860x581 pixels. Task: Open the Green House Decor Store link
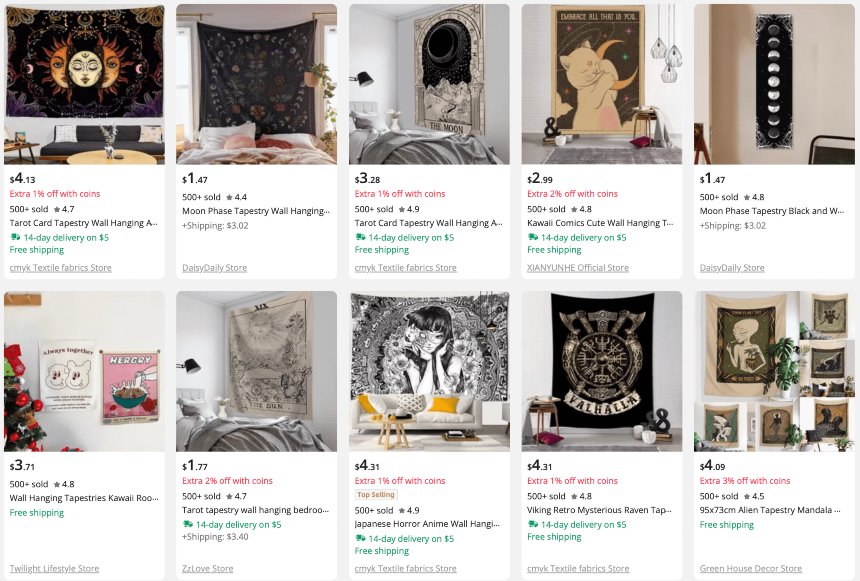click(750, 569)
